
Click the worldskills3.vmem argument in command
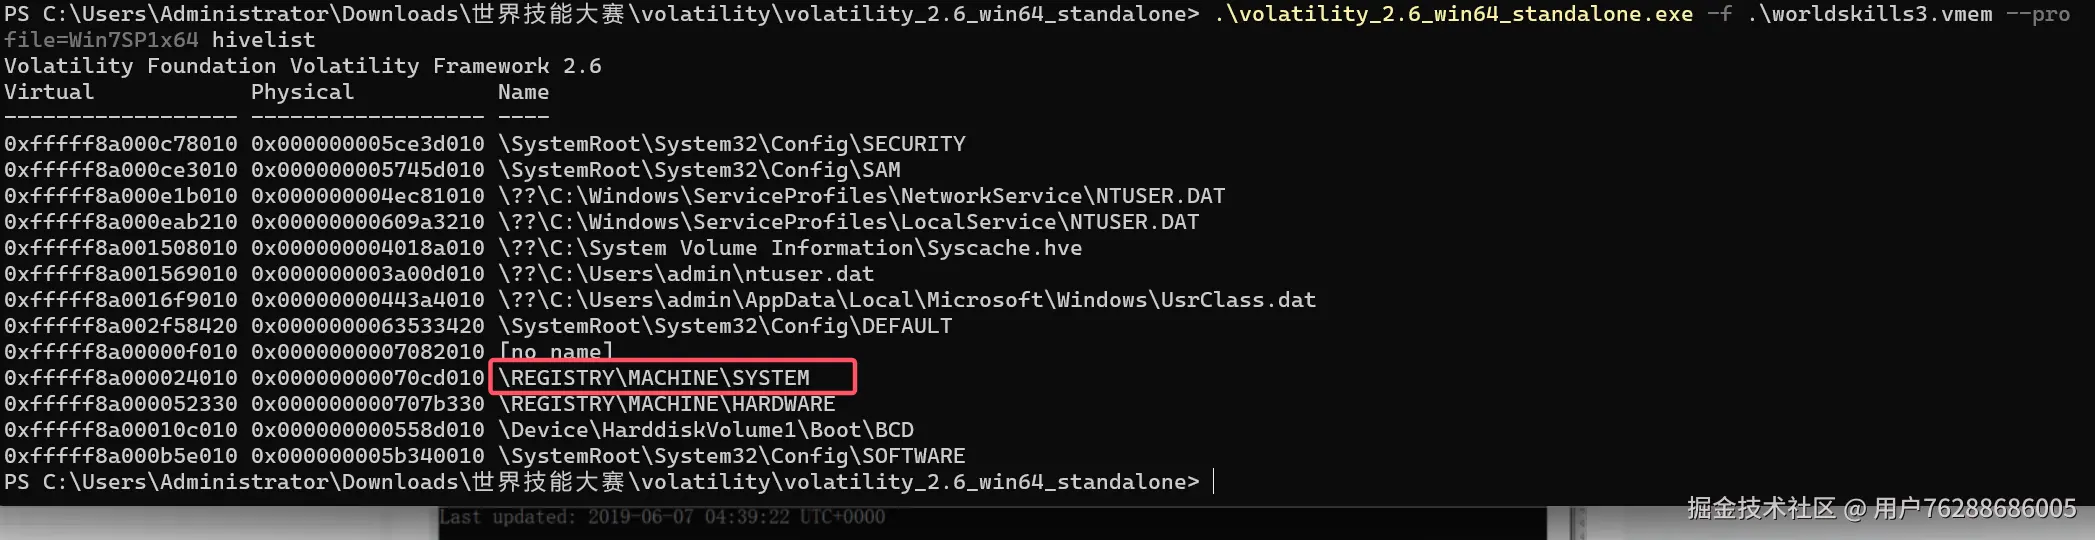click(1869, 14)
